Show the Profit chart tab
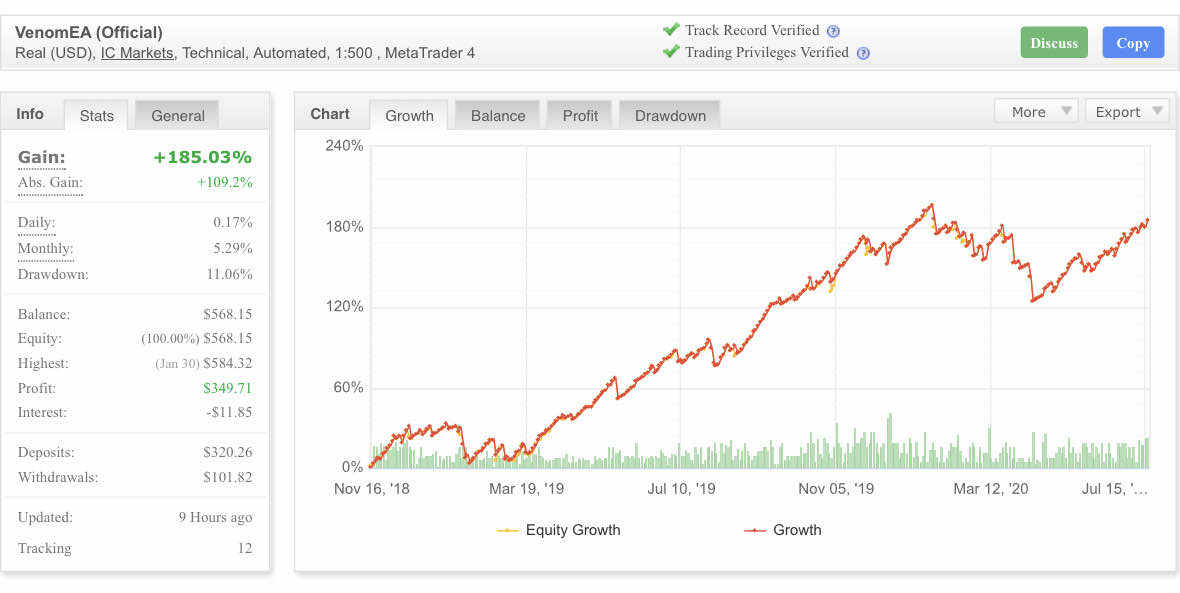 coord(580,115)
